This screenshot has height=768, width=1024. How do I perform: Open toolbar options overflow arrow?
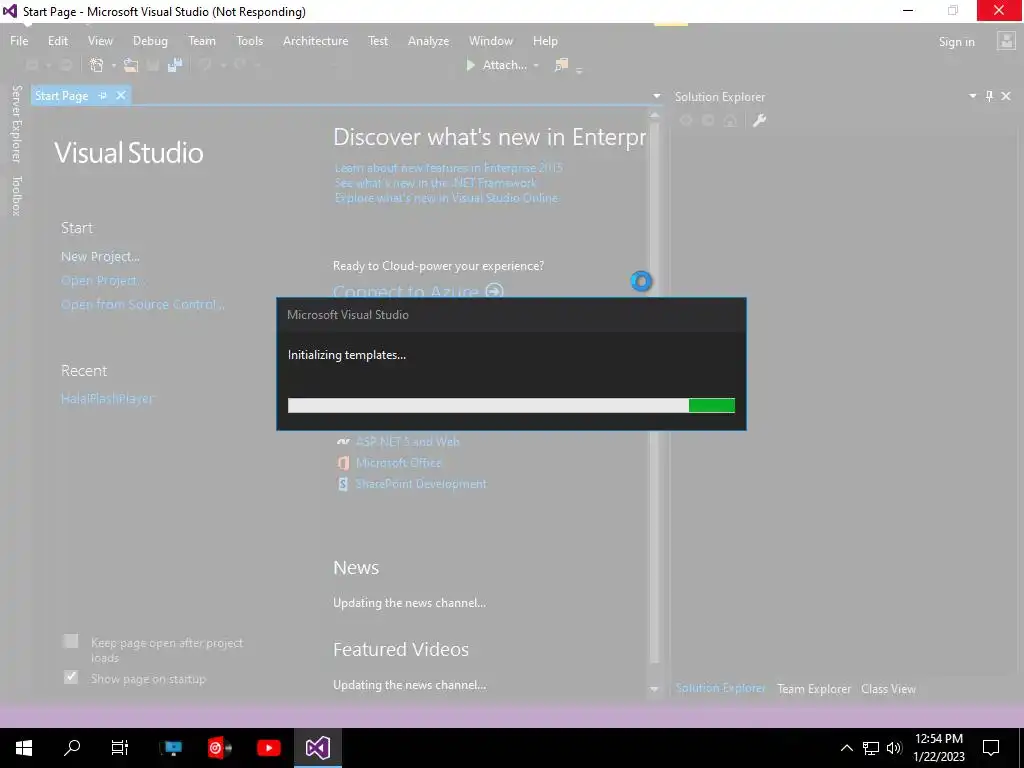coord(579,70)
